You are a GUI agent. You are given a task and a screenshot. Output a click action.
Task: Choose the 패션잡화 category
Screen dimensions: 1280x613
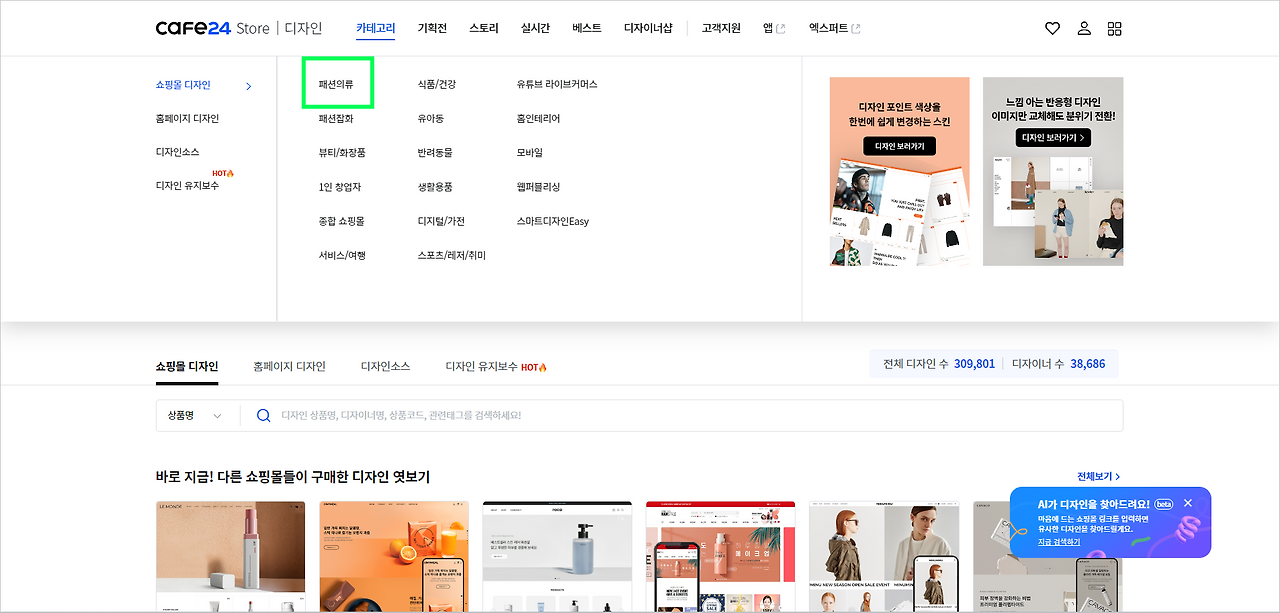tap(336, 118)
